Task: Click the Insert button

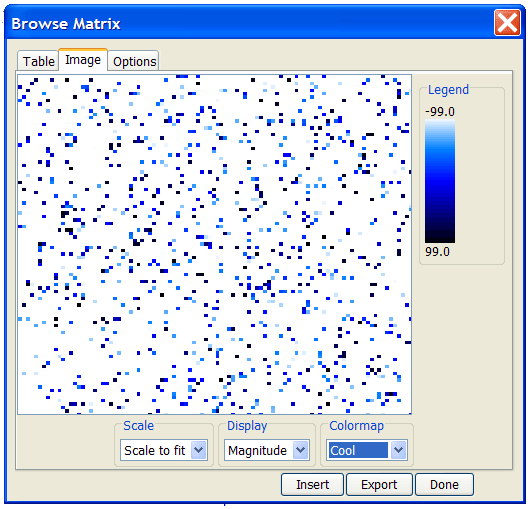Action: [x=312, y=484]
